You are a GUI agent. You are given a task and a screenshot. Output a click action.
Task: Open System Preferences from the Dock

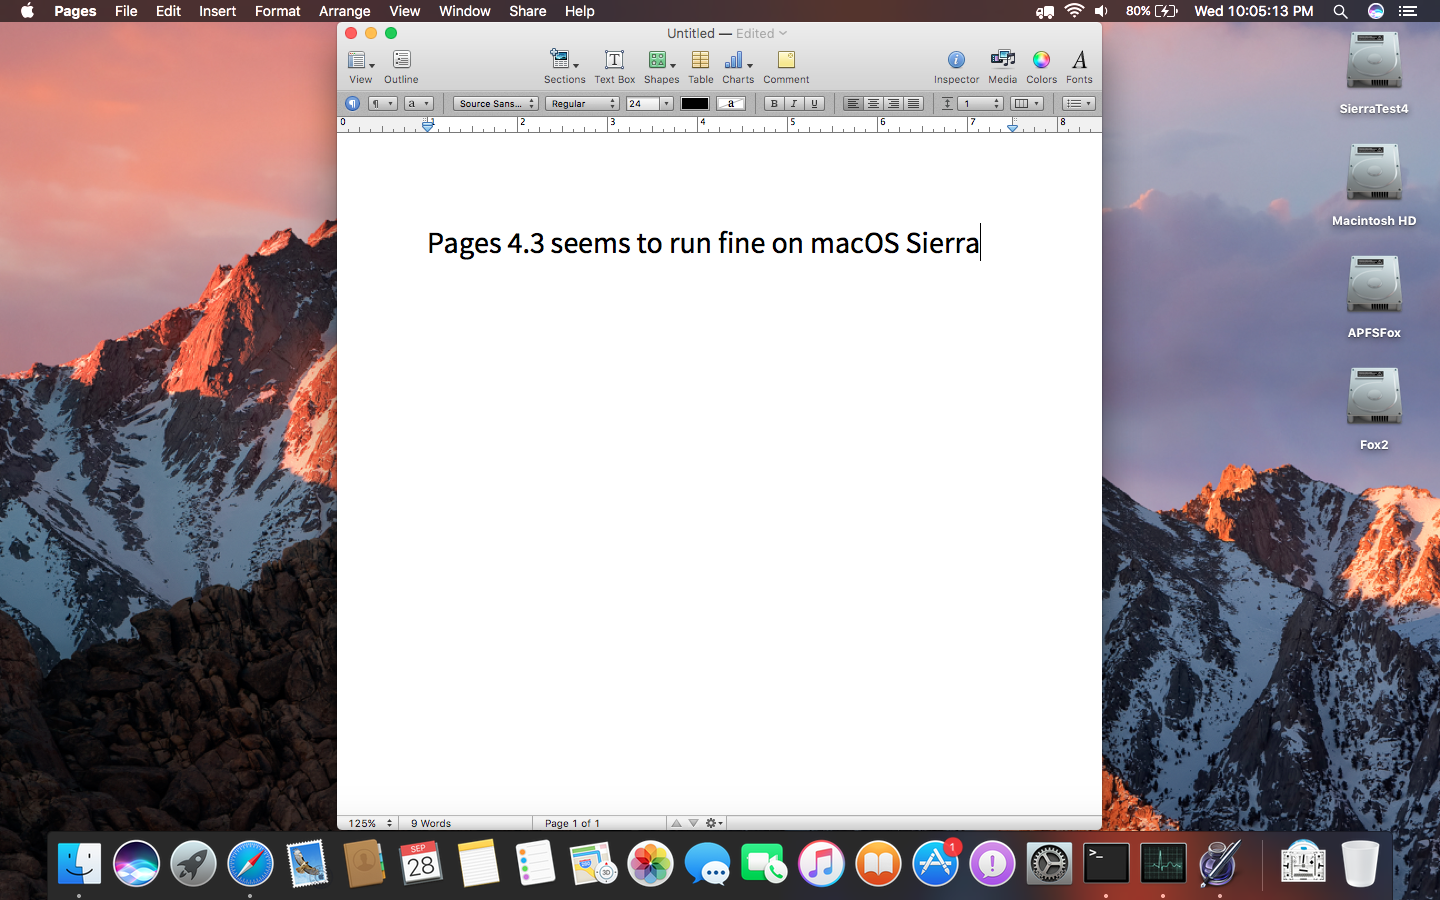click(1049, 863)
